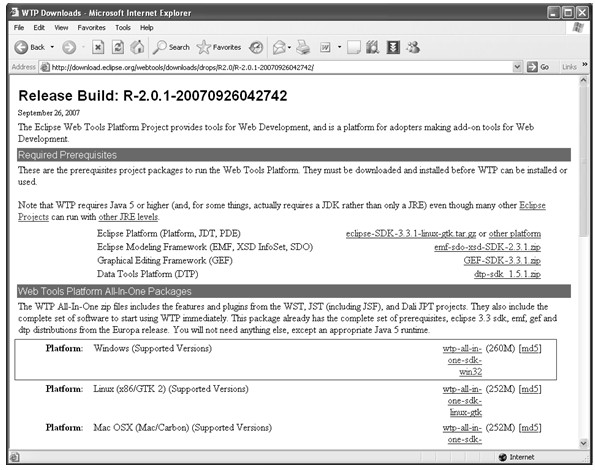Click the page icon in the Address bar

tap(45, 68)
